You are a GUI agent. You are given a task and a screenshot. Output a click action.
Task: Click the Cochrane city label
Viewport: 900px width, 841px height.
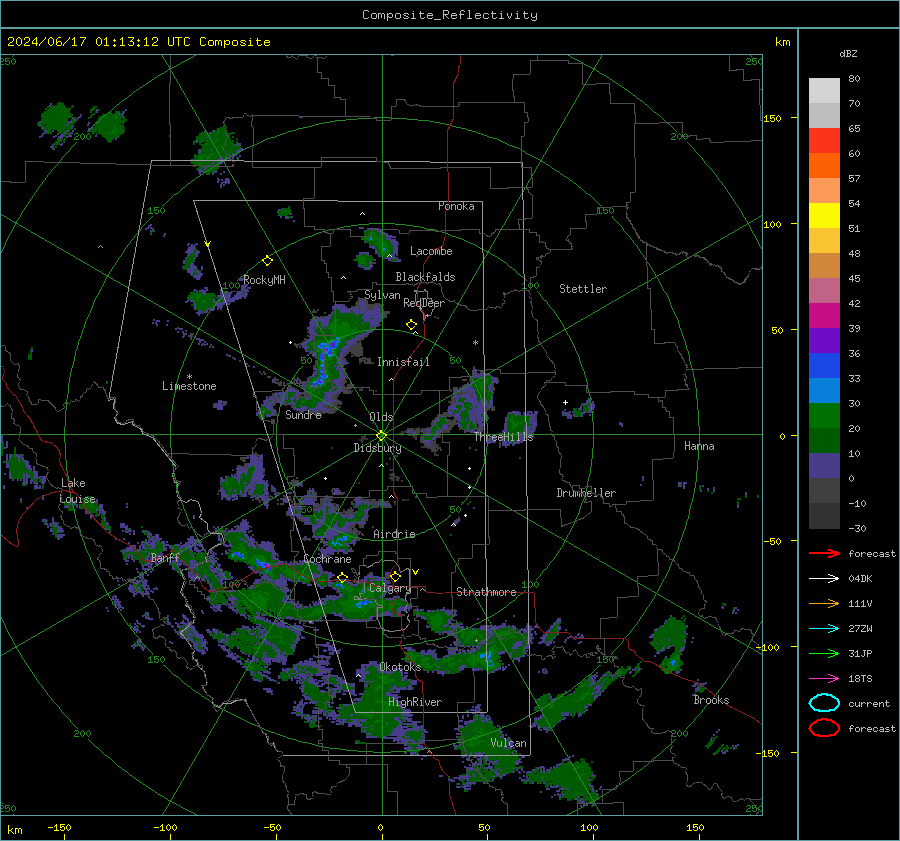coord(327,559)
